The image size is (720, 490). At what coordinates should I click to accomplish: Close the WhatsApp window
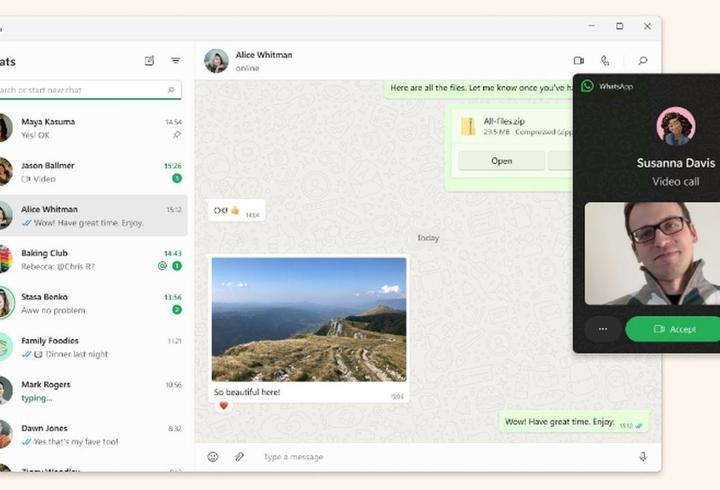(647, 26)
